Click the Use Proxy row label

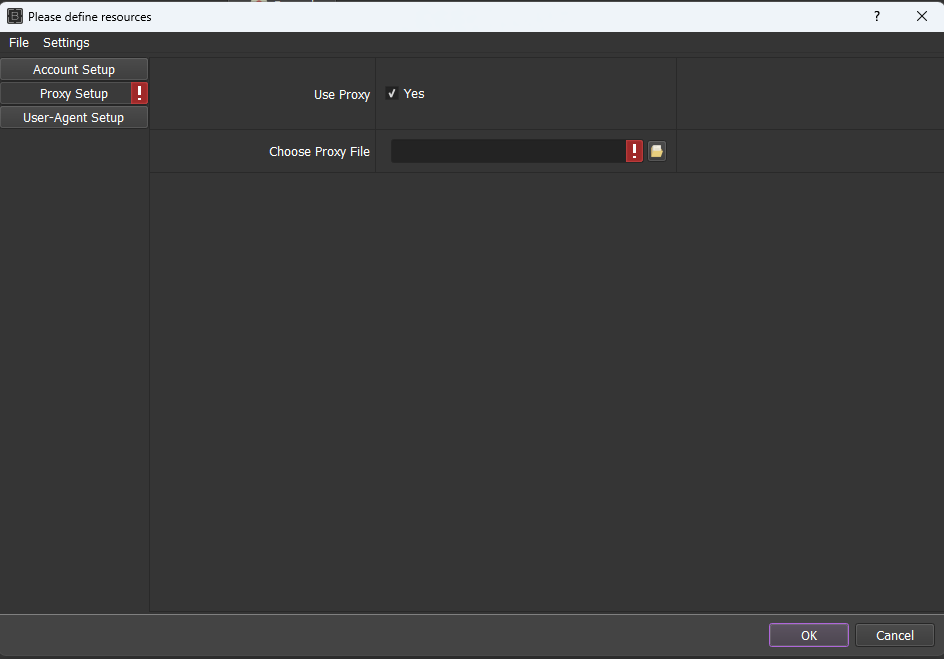[x=341, y=95]
